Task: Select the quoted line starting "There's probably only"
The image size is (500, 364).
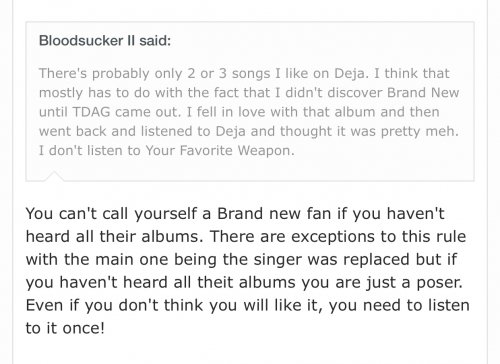Action: coord(244,73)
